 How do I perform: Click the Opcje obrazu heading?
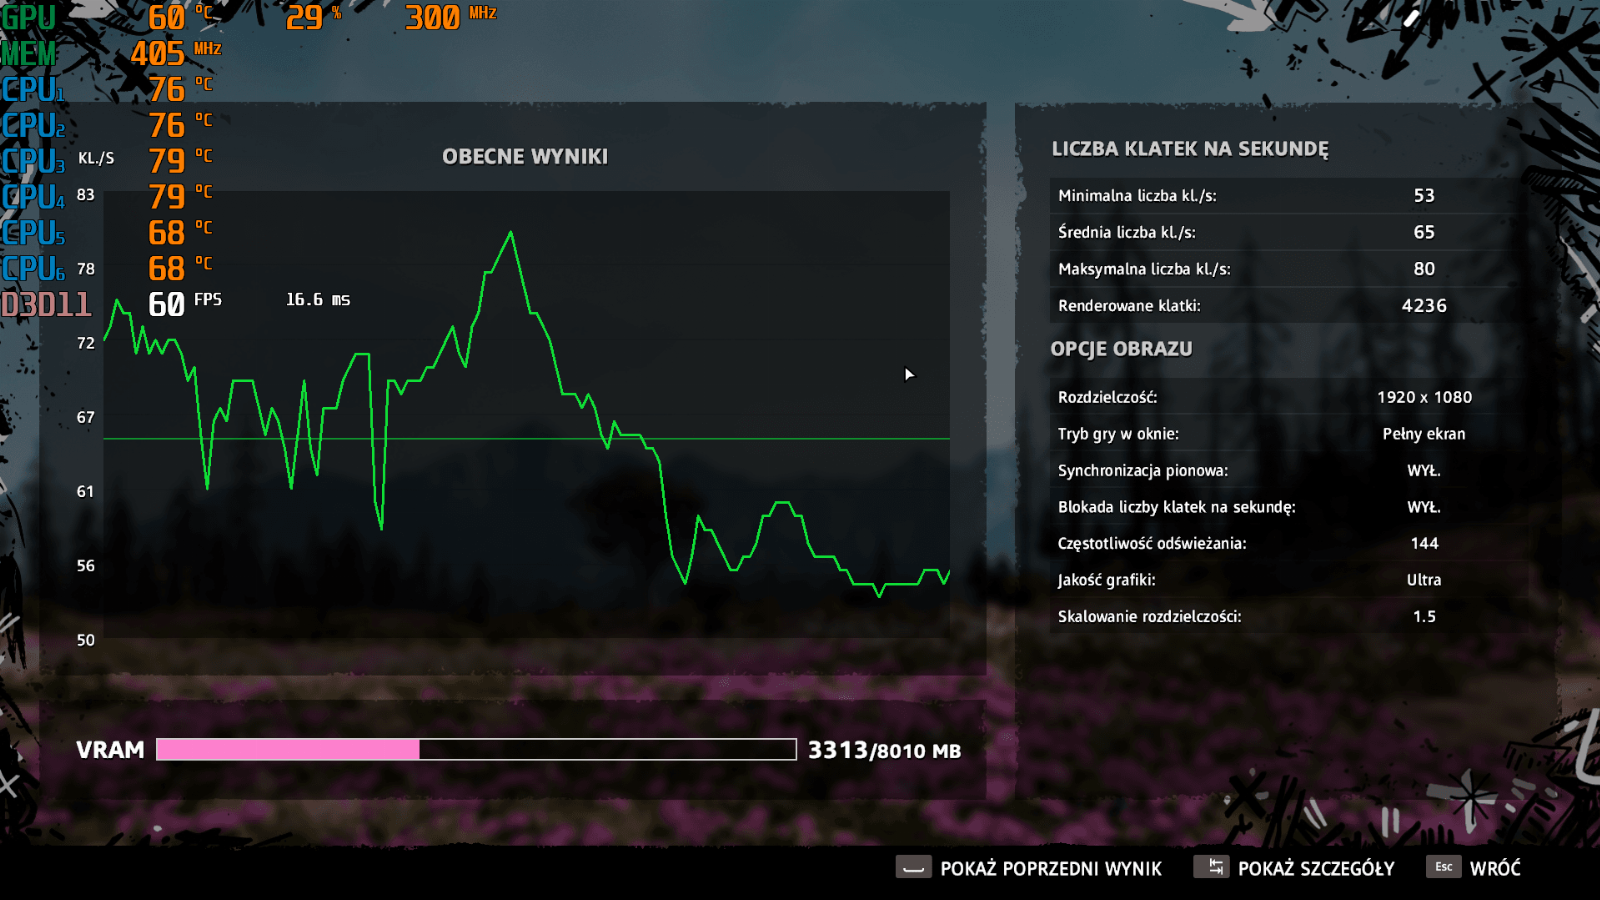1121,349
